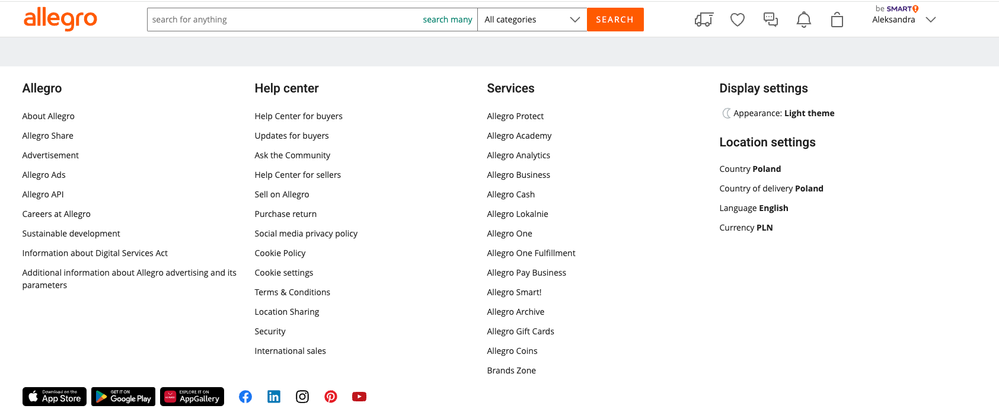The image size is (999, 412).
Task: Open Security link
Action: (270, 331)
